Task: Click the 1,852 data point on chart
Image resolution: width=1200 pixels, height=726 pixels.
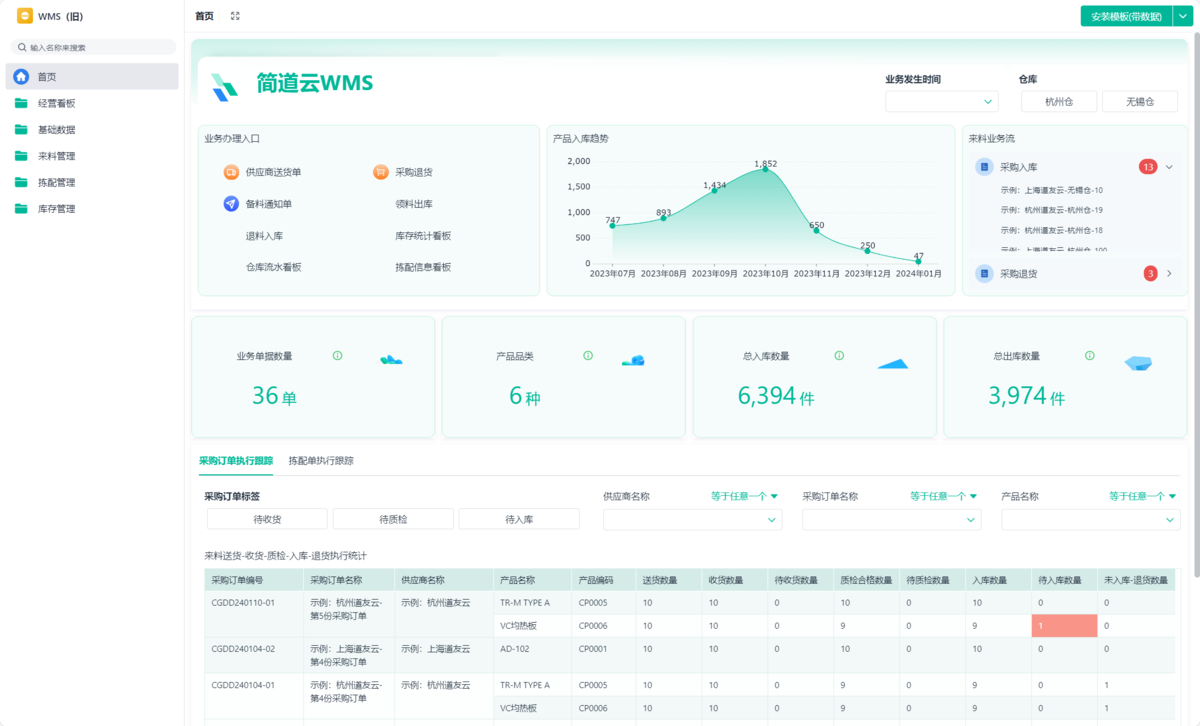Action: click(766, 169)
